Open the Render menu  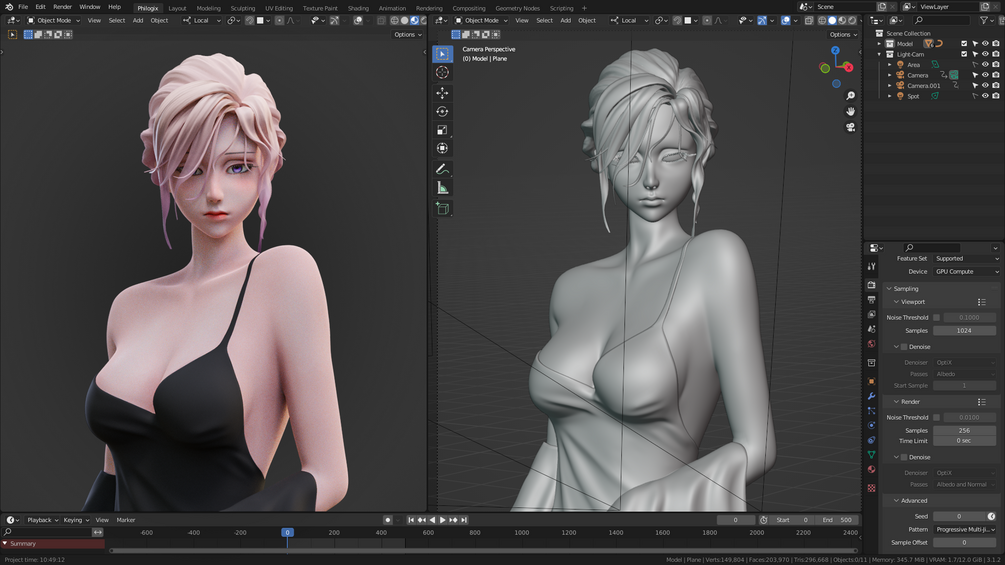(62, 7)
